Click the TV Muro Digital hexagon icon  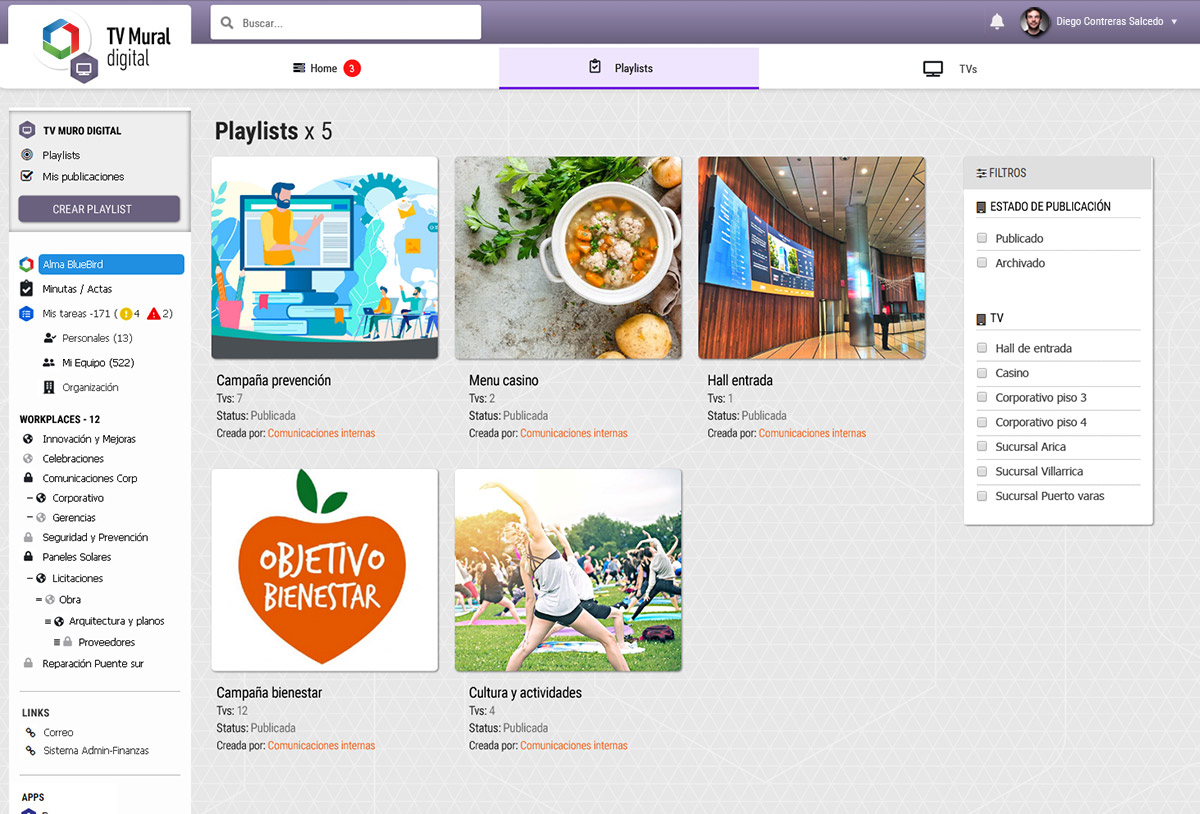27,130
